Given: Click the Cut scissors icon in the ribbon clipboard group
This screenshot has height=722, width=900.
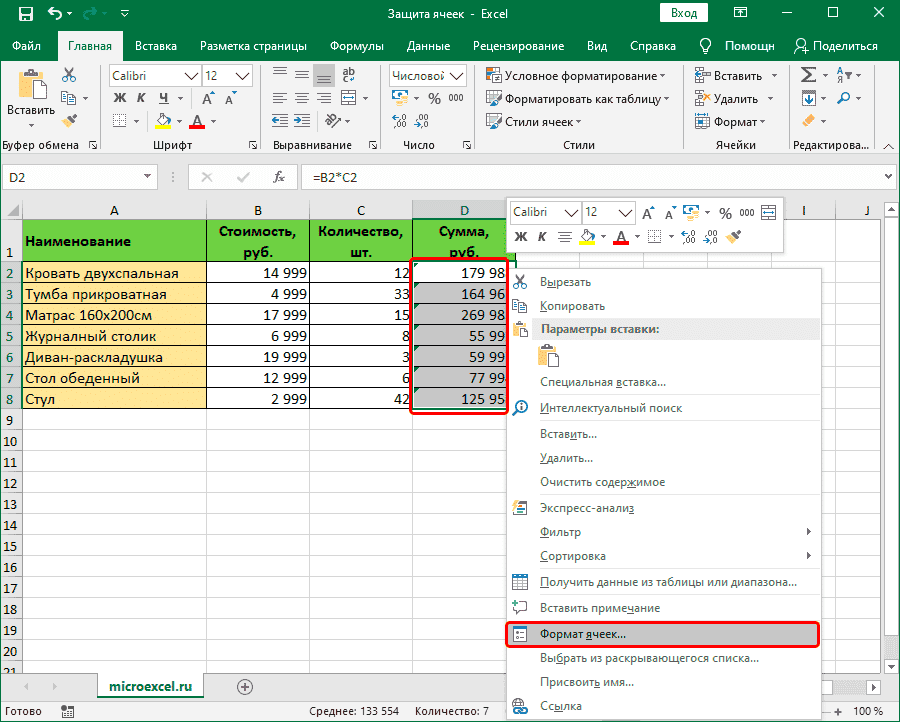Looking at the screenshot, I should (x=69, y=75).
